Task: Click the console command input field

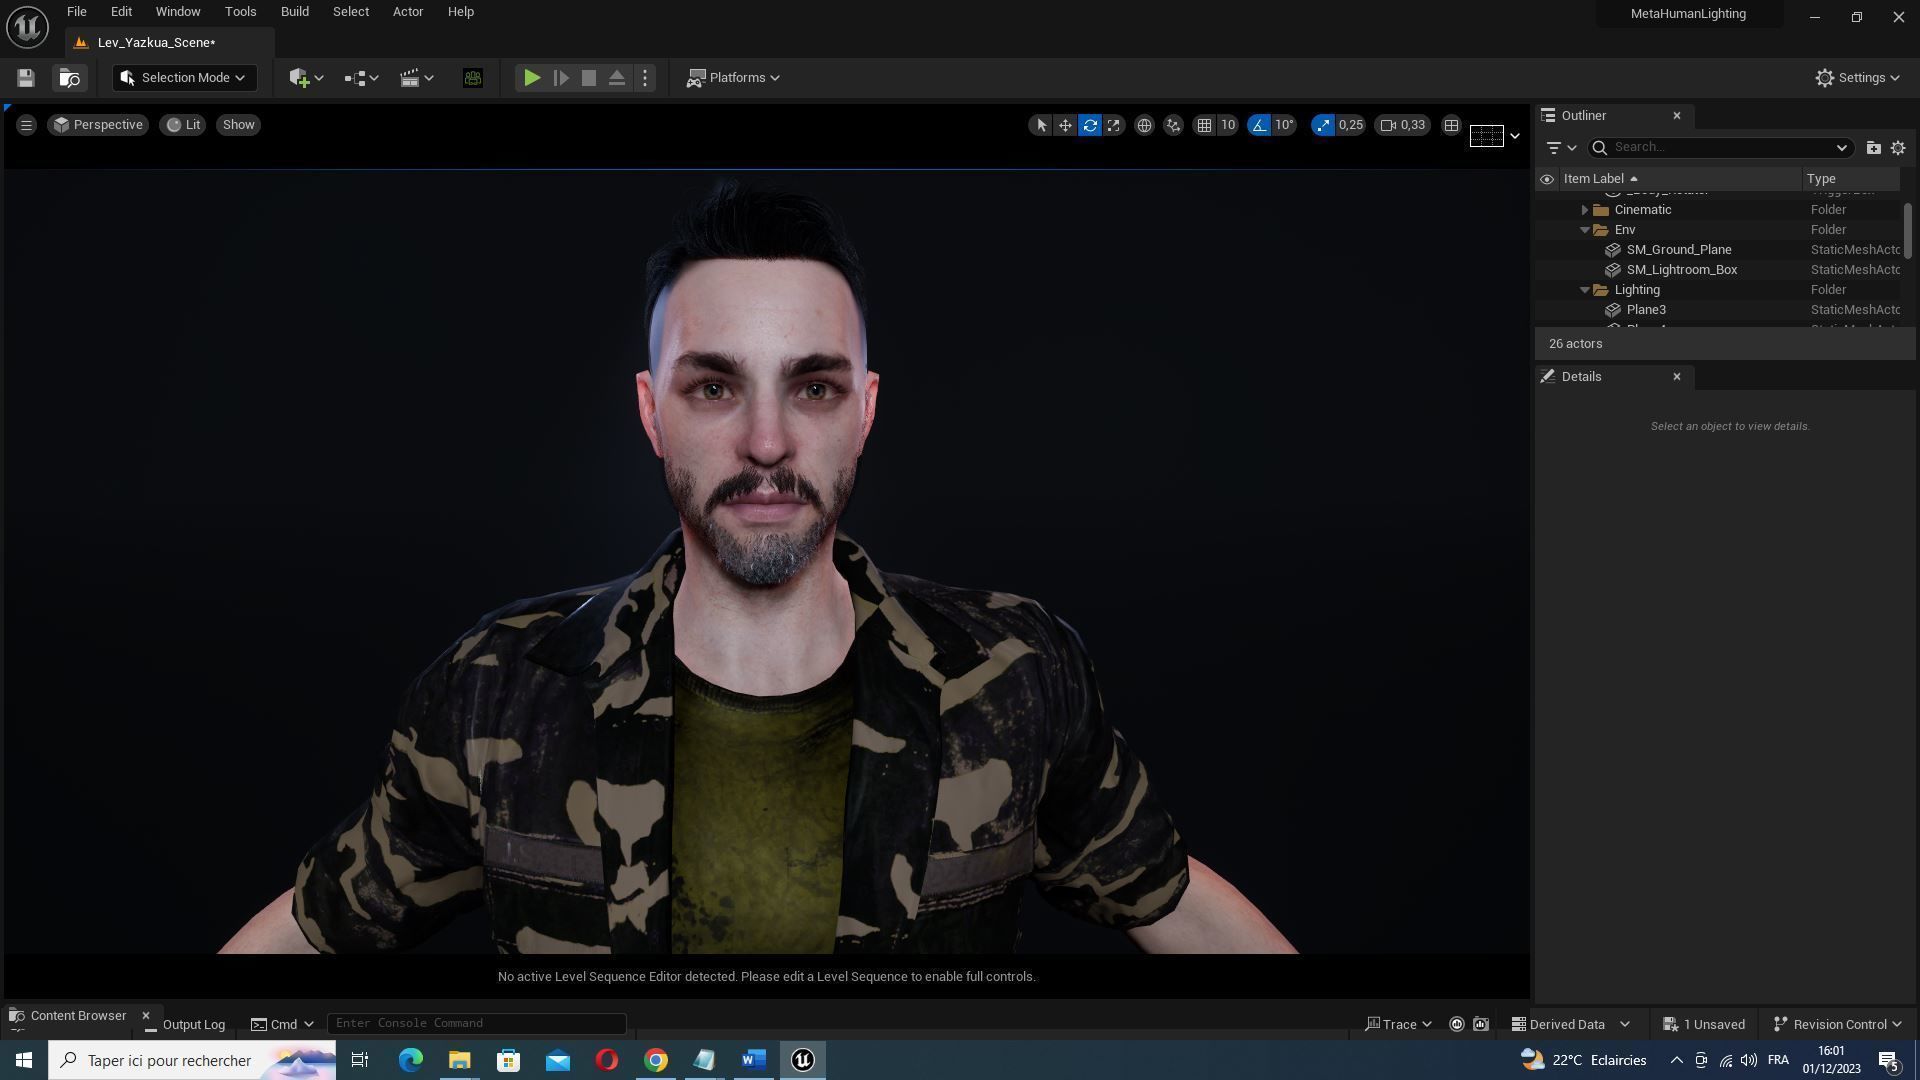Action: tap(477, 1024)
